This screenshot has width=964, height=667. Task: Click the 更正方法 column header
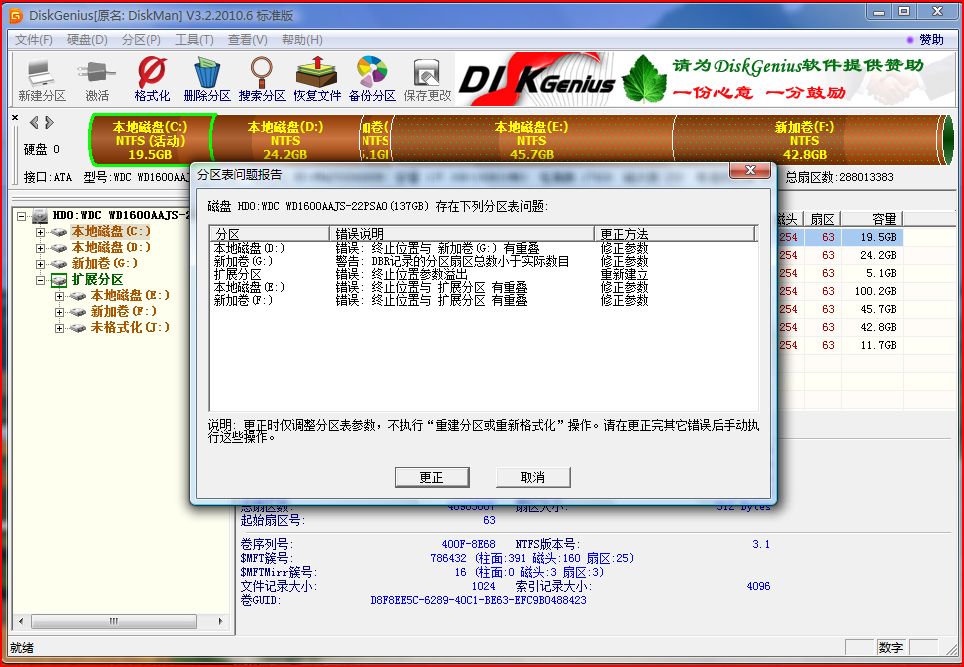click(675, 234)
